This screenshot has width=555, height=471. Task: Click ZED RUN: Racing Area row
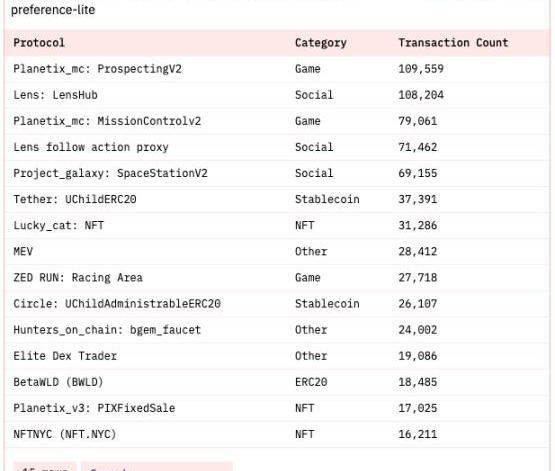point(278,278)
